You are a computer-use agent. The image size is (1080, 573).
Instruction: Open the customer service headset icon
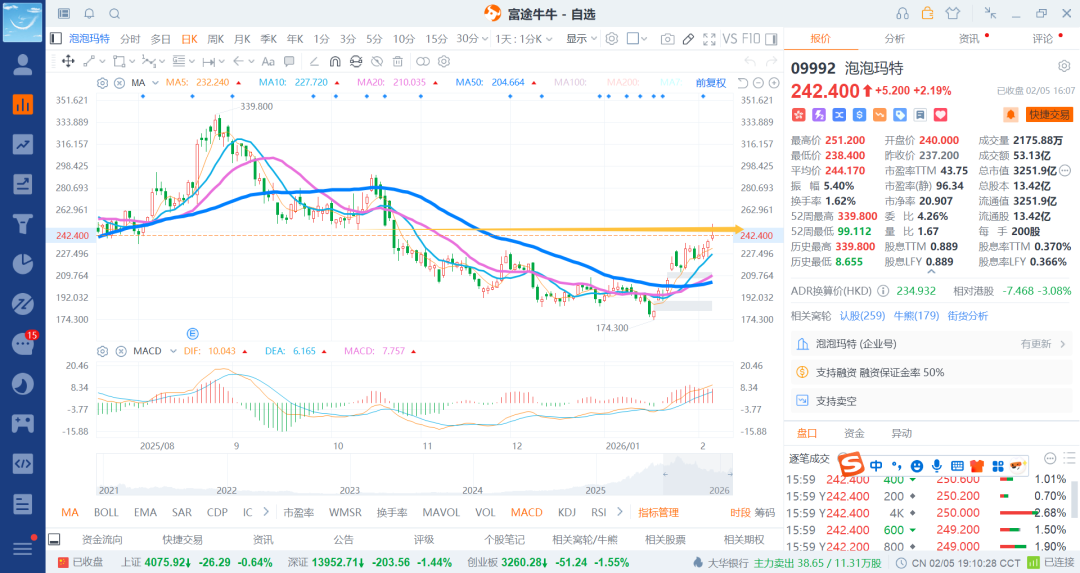pos(903,13)
